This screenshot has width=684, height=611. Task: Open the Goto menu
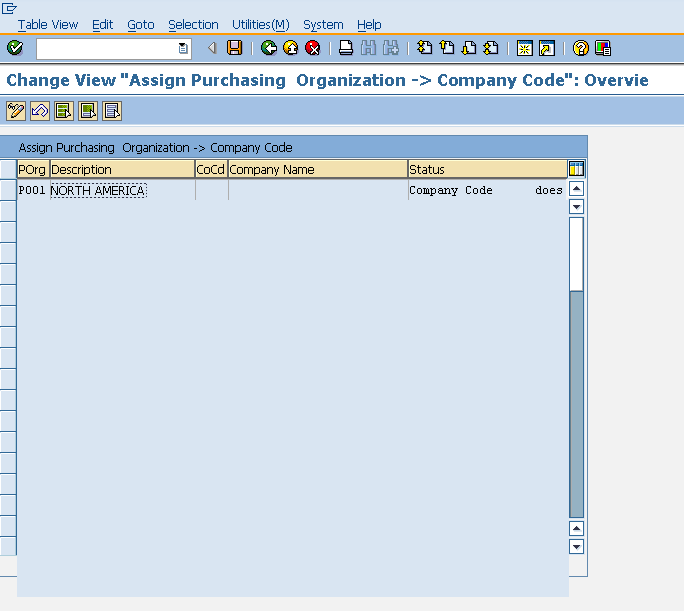(x=141, y=25)
